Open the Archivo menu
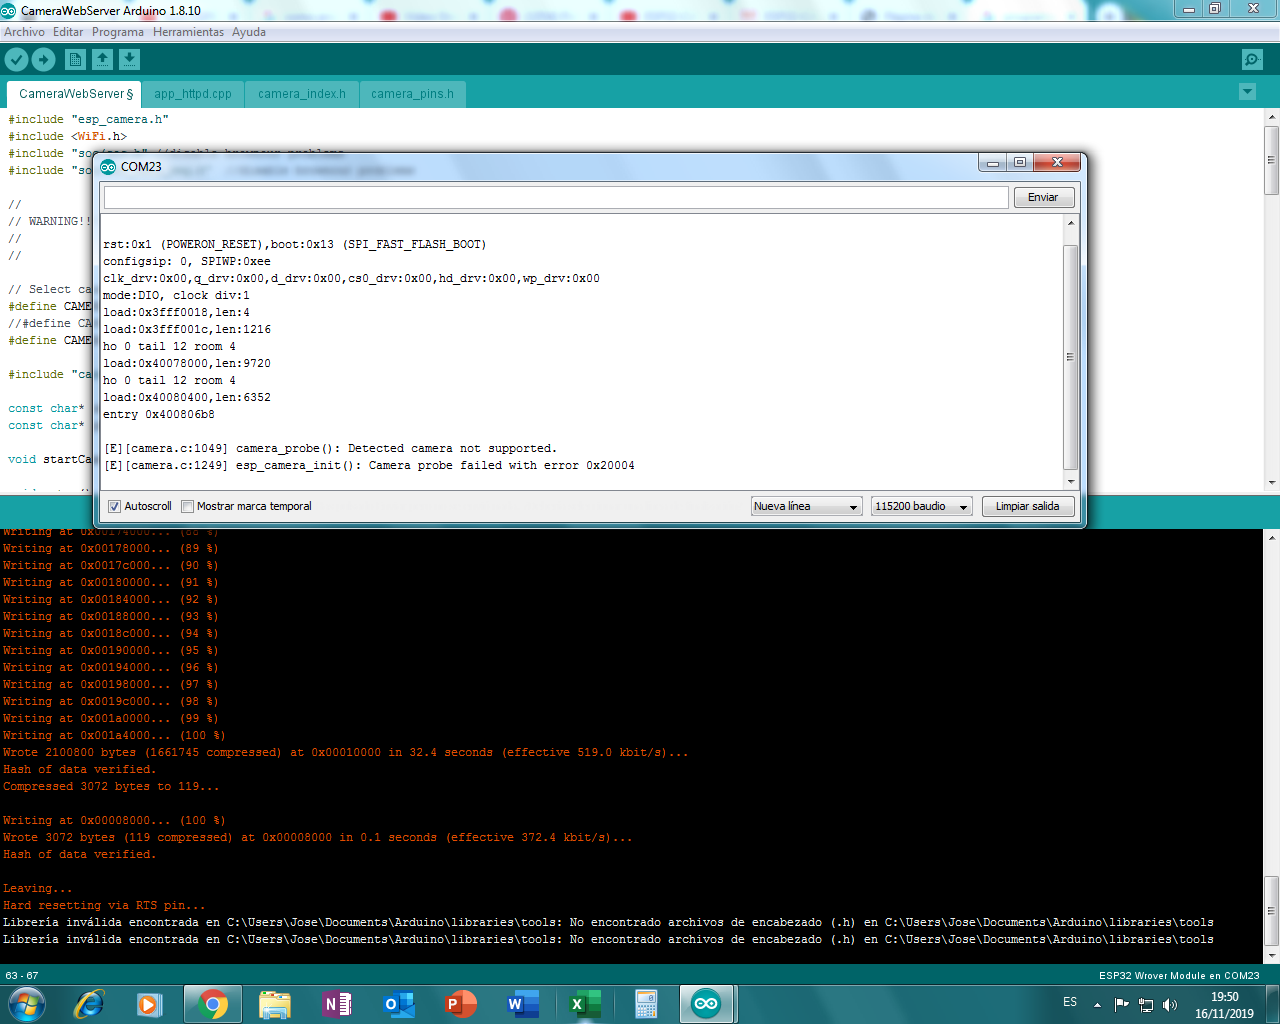The image size is (1280, 1024). point(24,32)
